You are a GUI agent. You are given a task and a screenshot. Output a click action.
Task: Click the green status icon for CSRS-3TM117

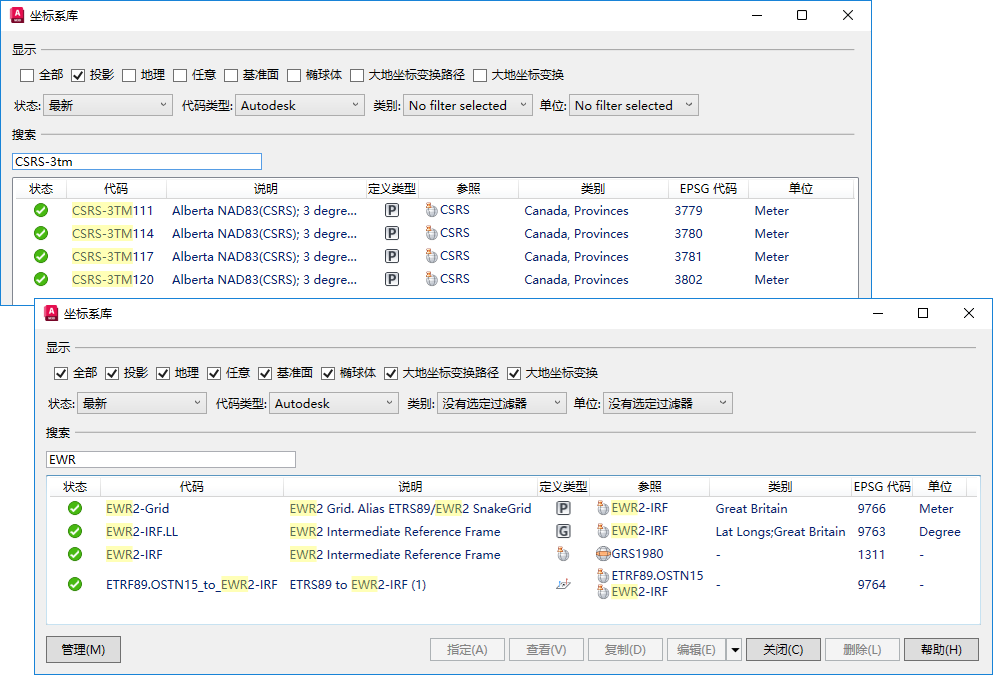pos(41,256)
